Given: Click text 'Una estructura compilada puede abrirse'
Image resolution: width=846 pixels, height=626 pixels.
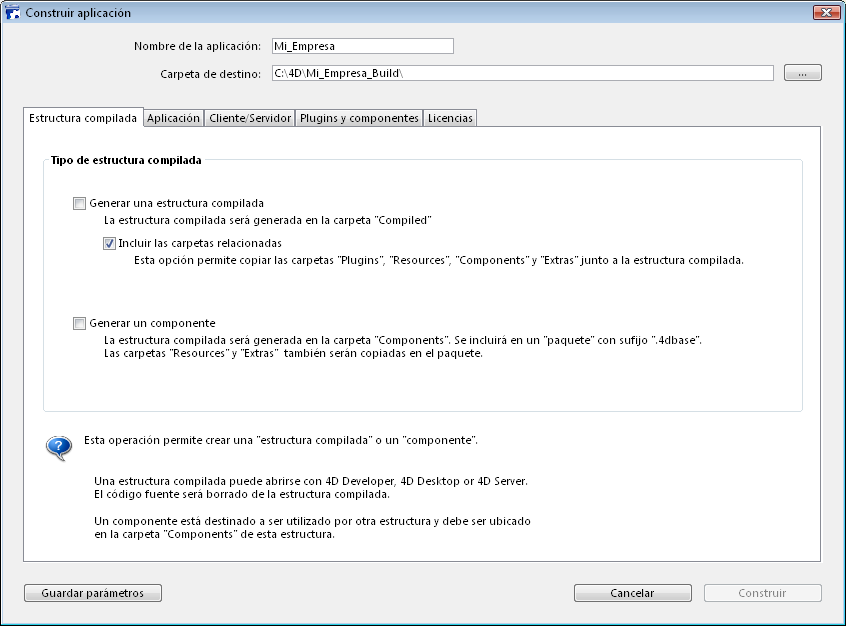Looking at the screenshot, I should point(311,481).
